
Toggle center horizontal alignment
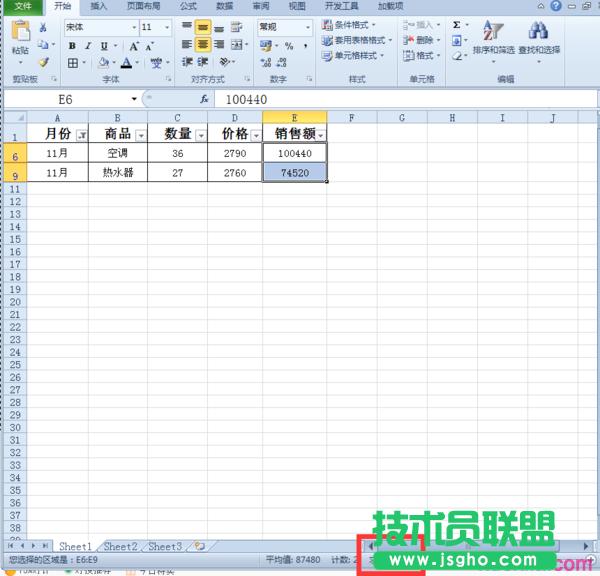coord(204,46)
